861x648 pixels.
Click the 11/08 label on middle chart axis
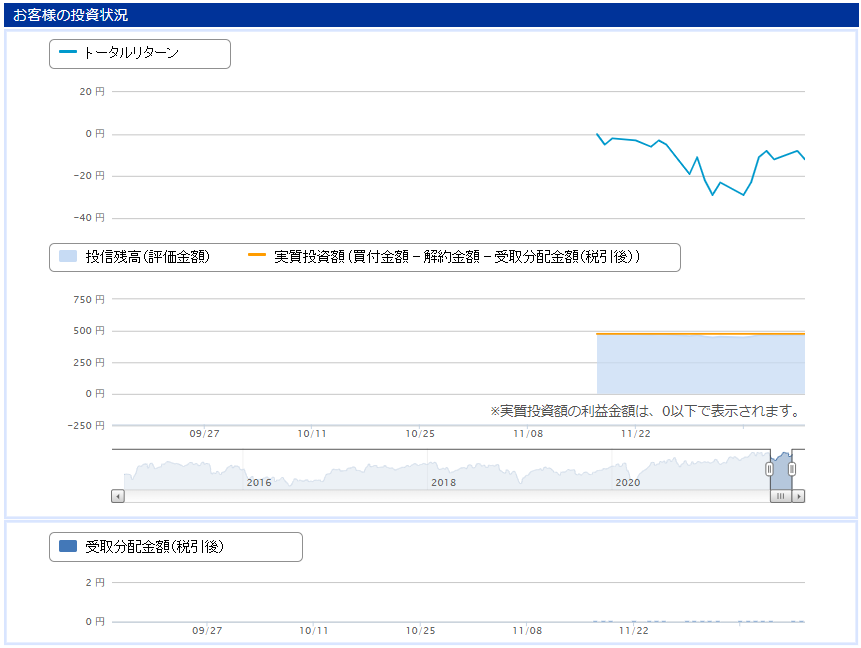pos(528,434)
